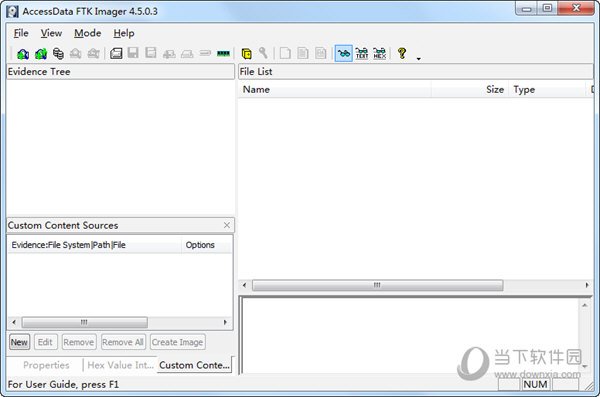600x397 pixels.
Task: Click the Add Evidence Item toolbar icon
Action: pos(23,54)
